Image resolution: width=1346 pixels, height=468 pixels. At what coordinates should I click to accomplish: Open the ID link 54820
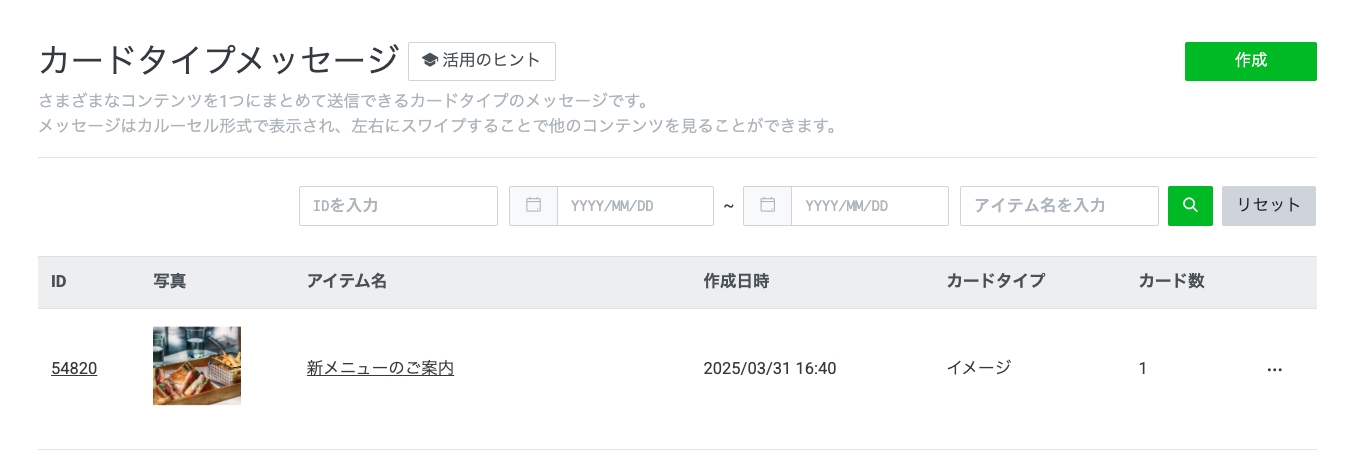tap(74, 368)
